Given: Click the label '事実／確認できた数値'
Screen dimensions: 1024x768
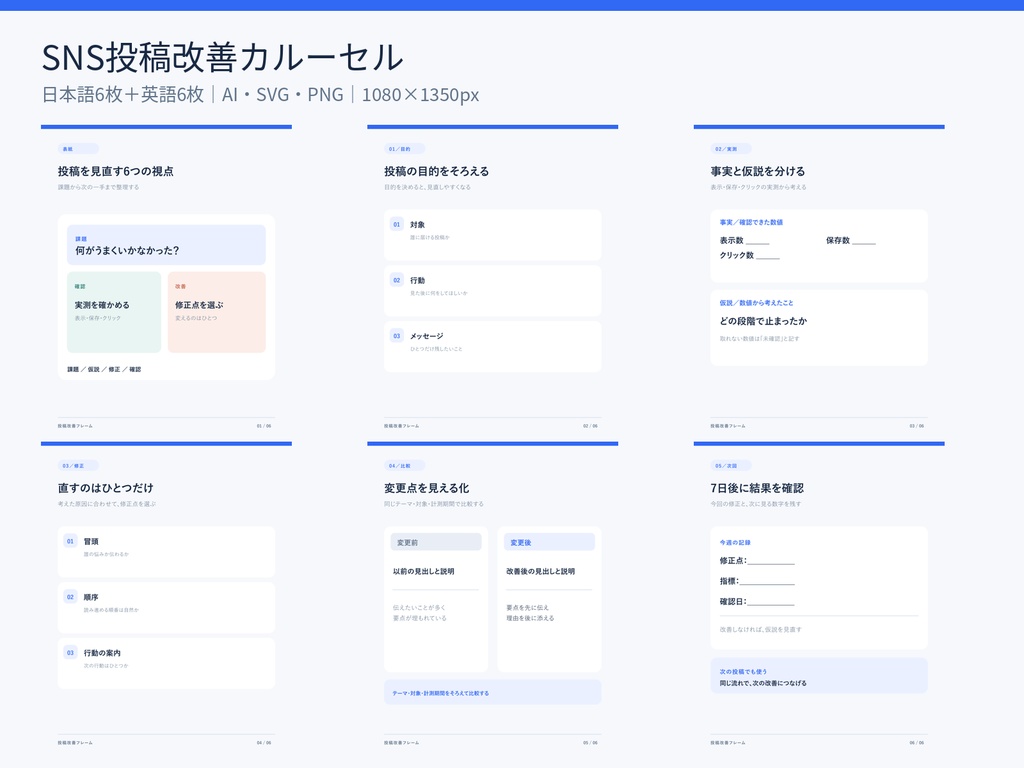Looking at the screenshot, I should 751,222.
